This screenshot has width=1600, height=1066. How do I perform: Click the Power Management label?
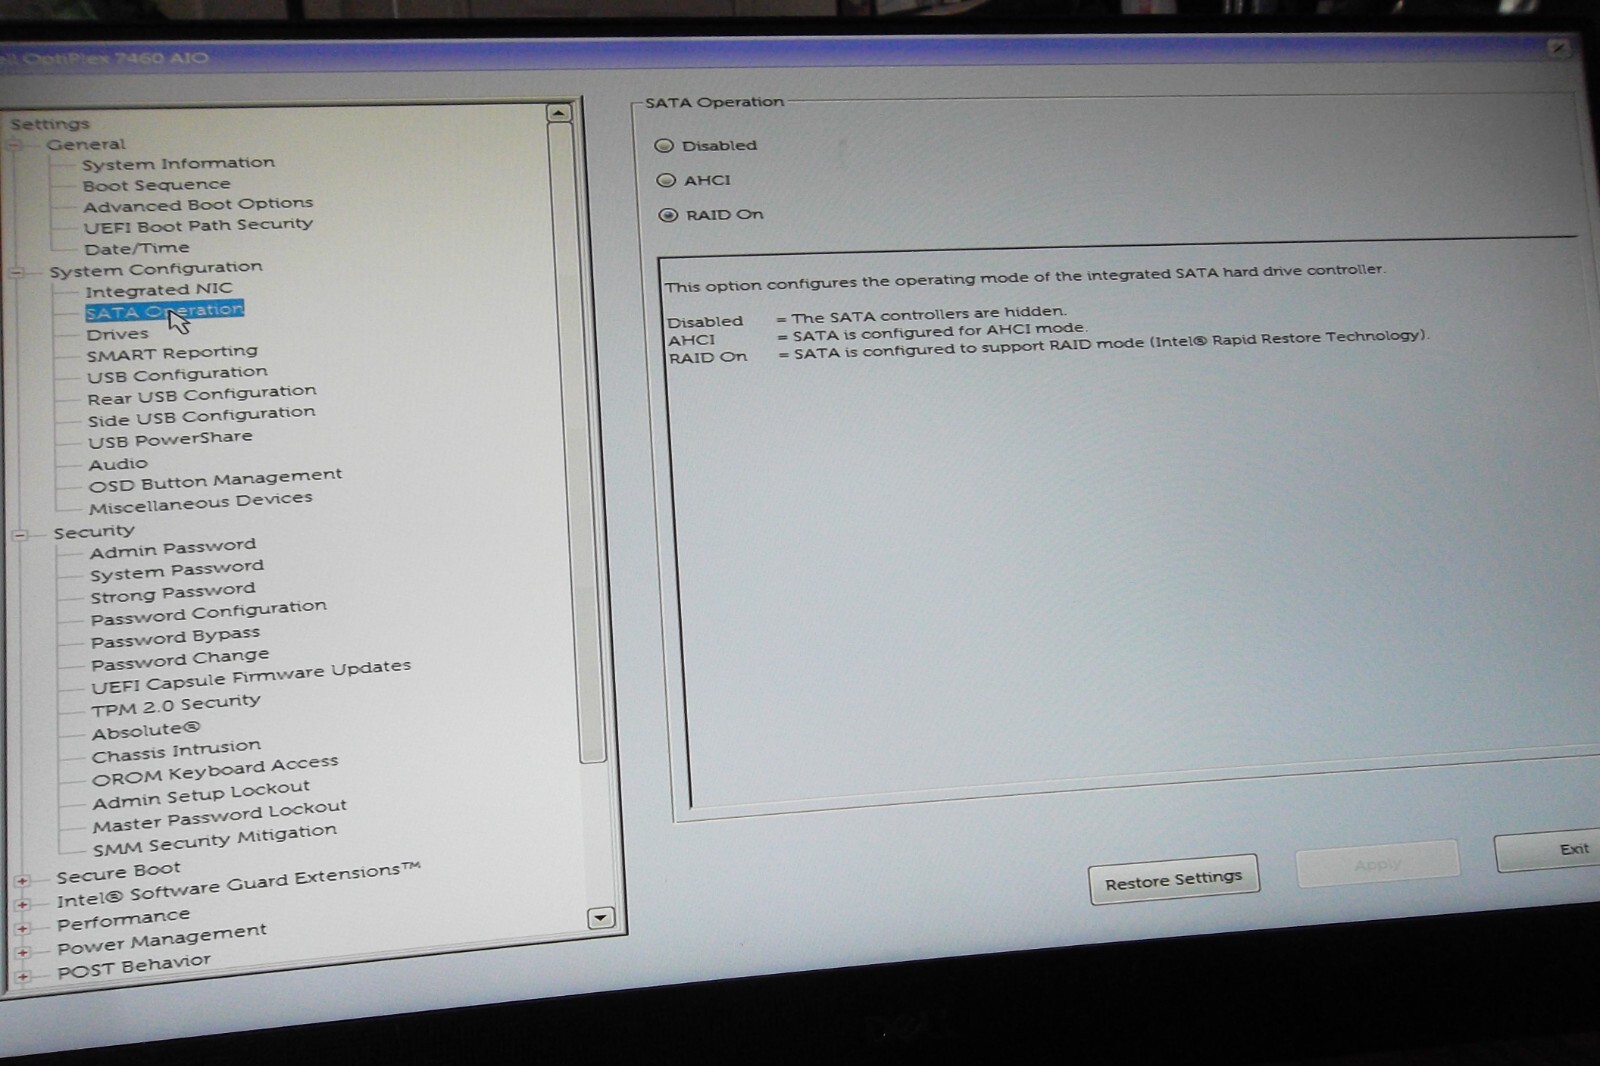coord(162,940)
